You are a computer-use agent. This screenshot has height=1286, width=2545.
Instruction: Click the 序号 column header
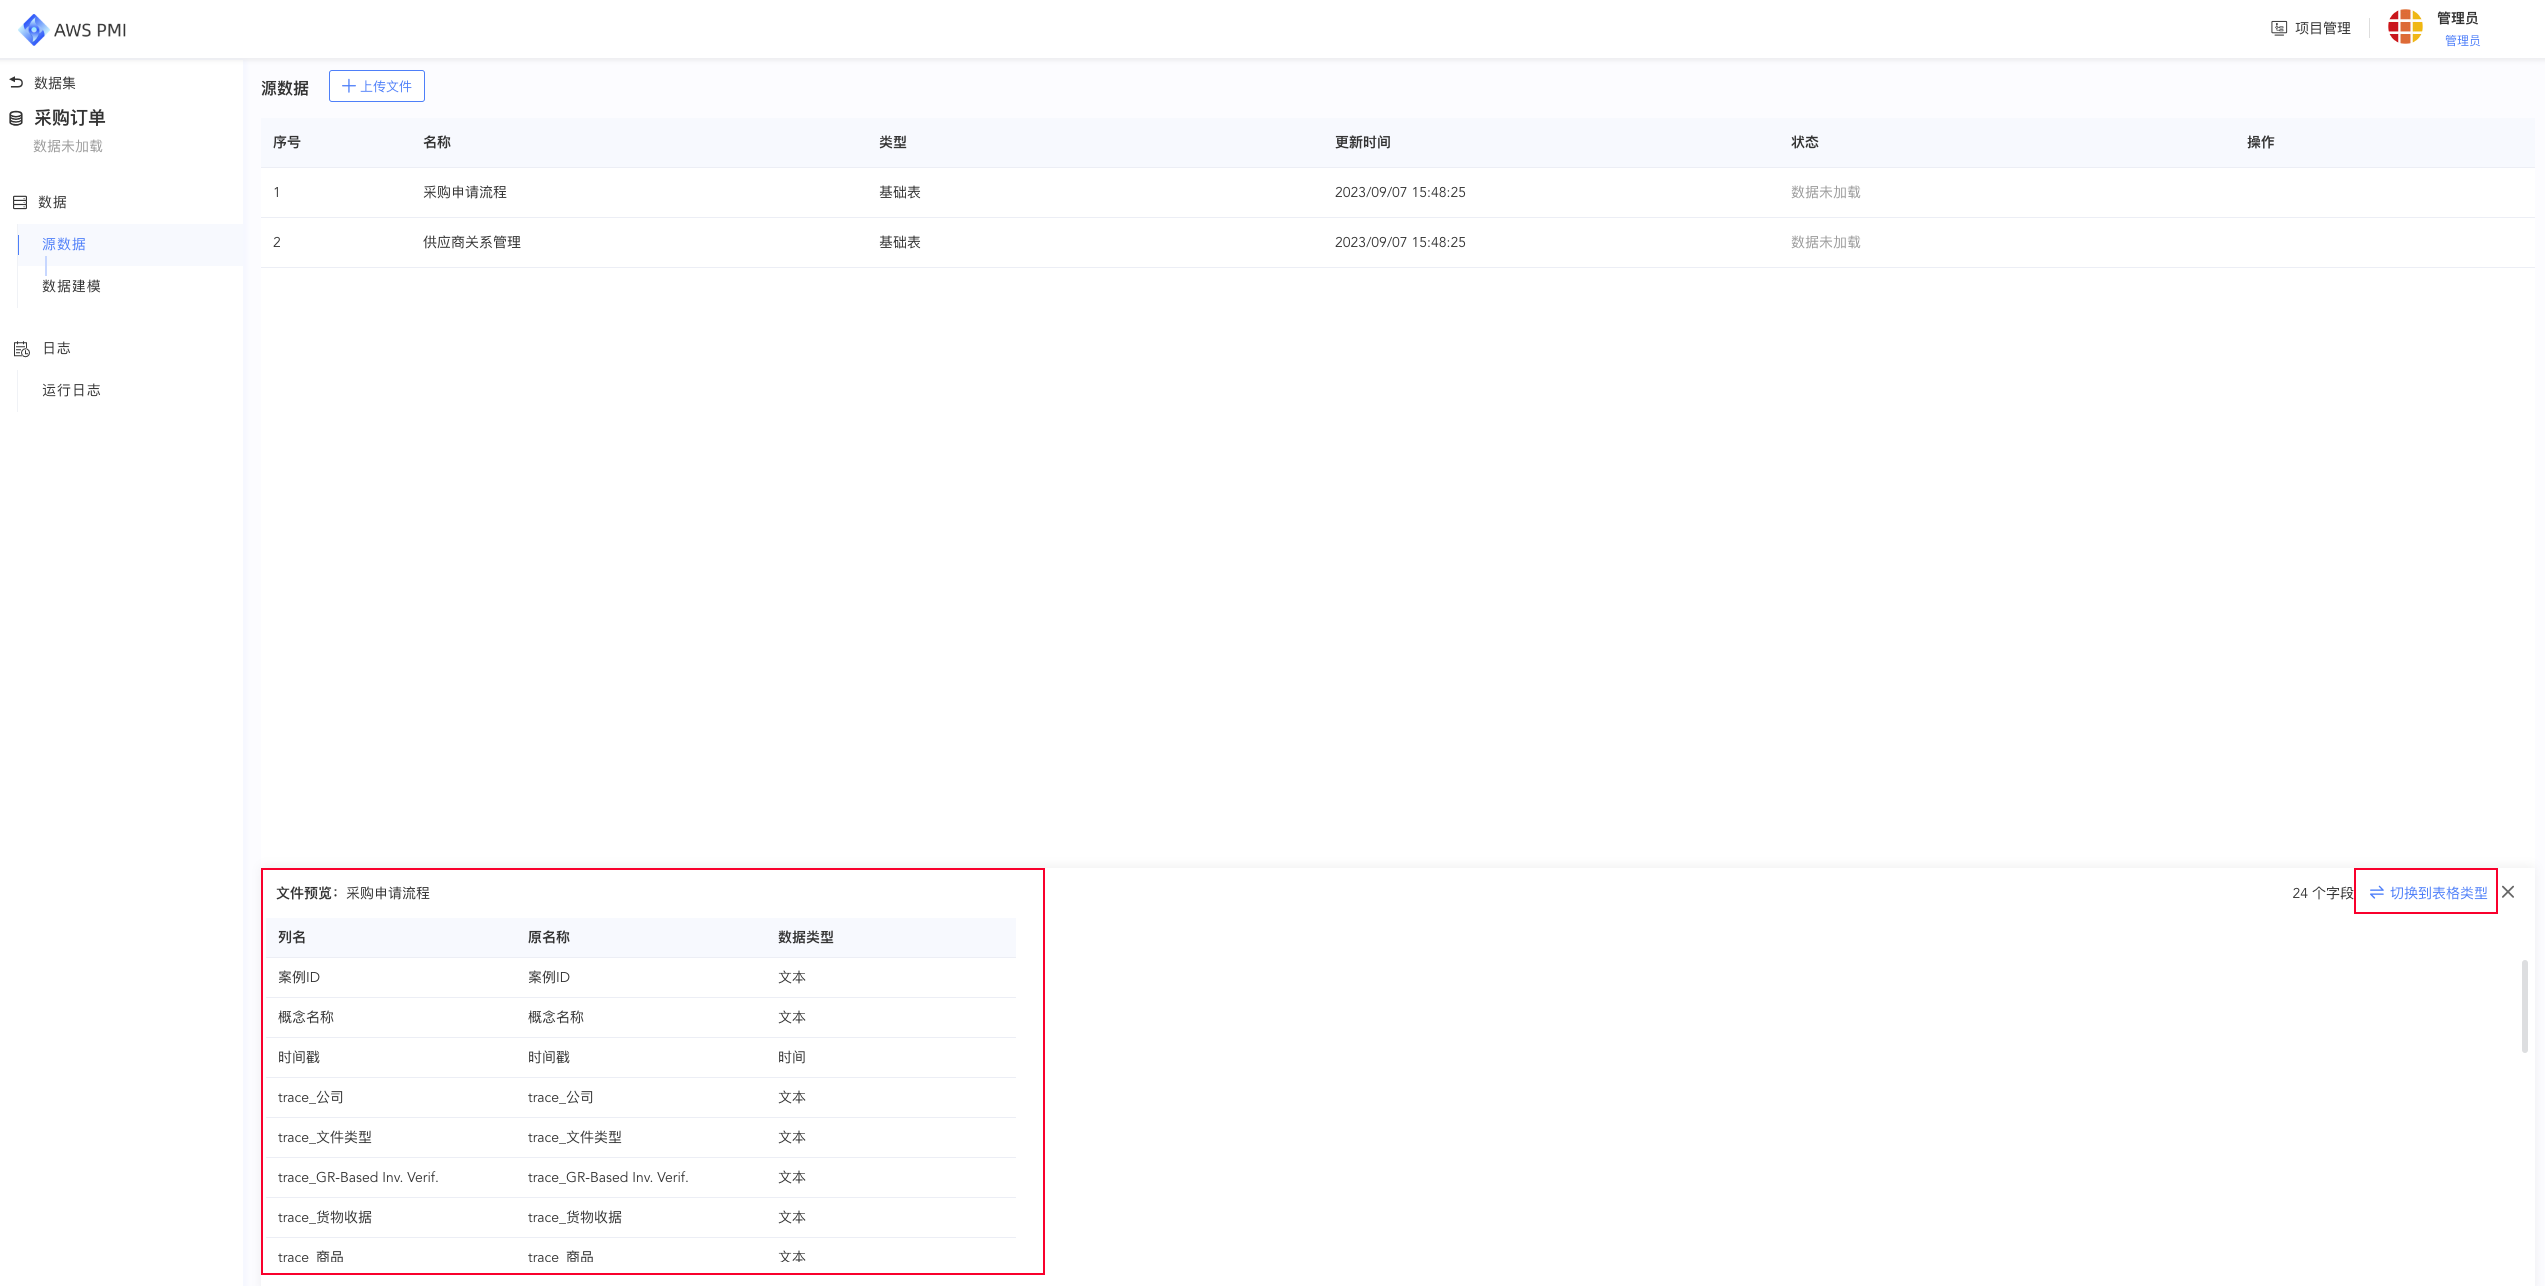pos(287,142)
